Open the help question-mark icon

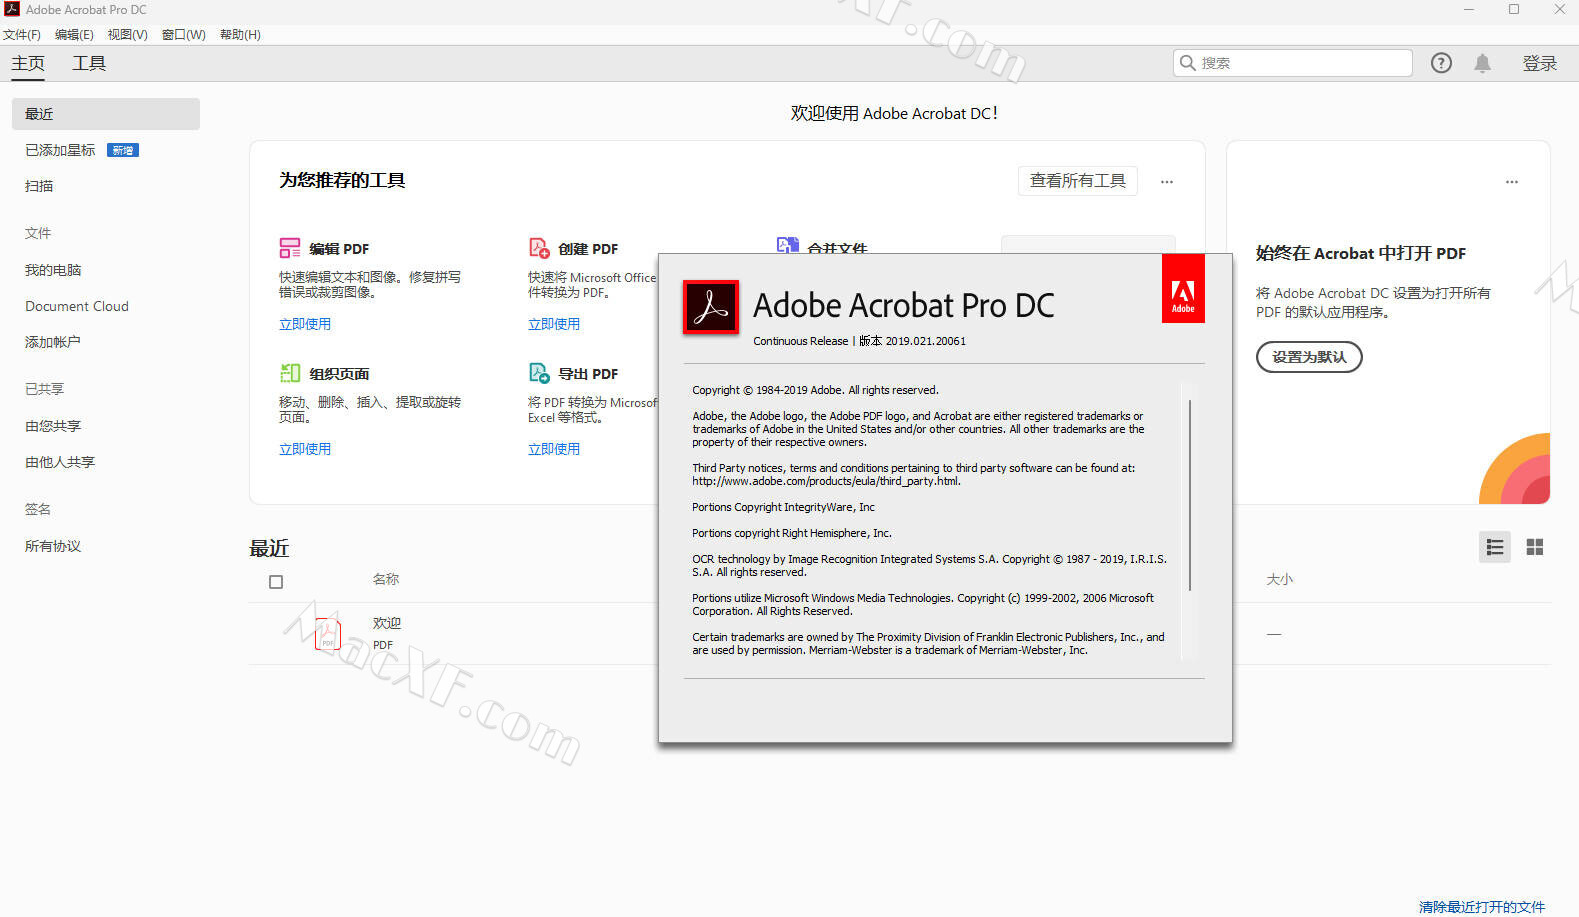click(1441, 63)
